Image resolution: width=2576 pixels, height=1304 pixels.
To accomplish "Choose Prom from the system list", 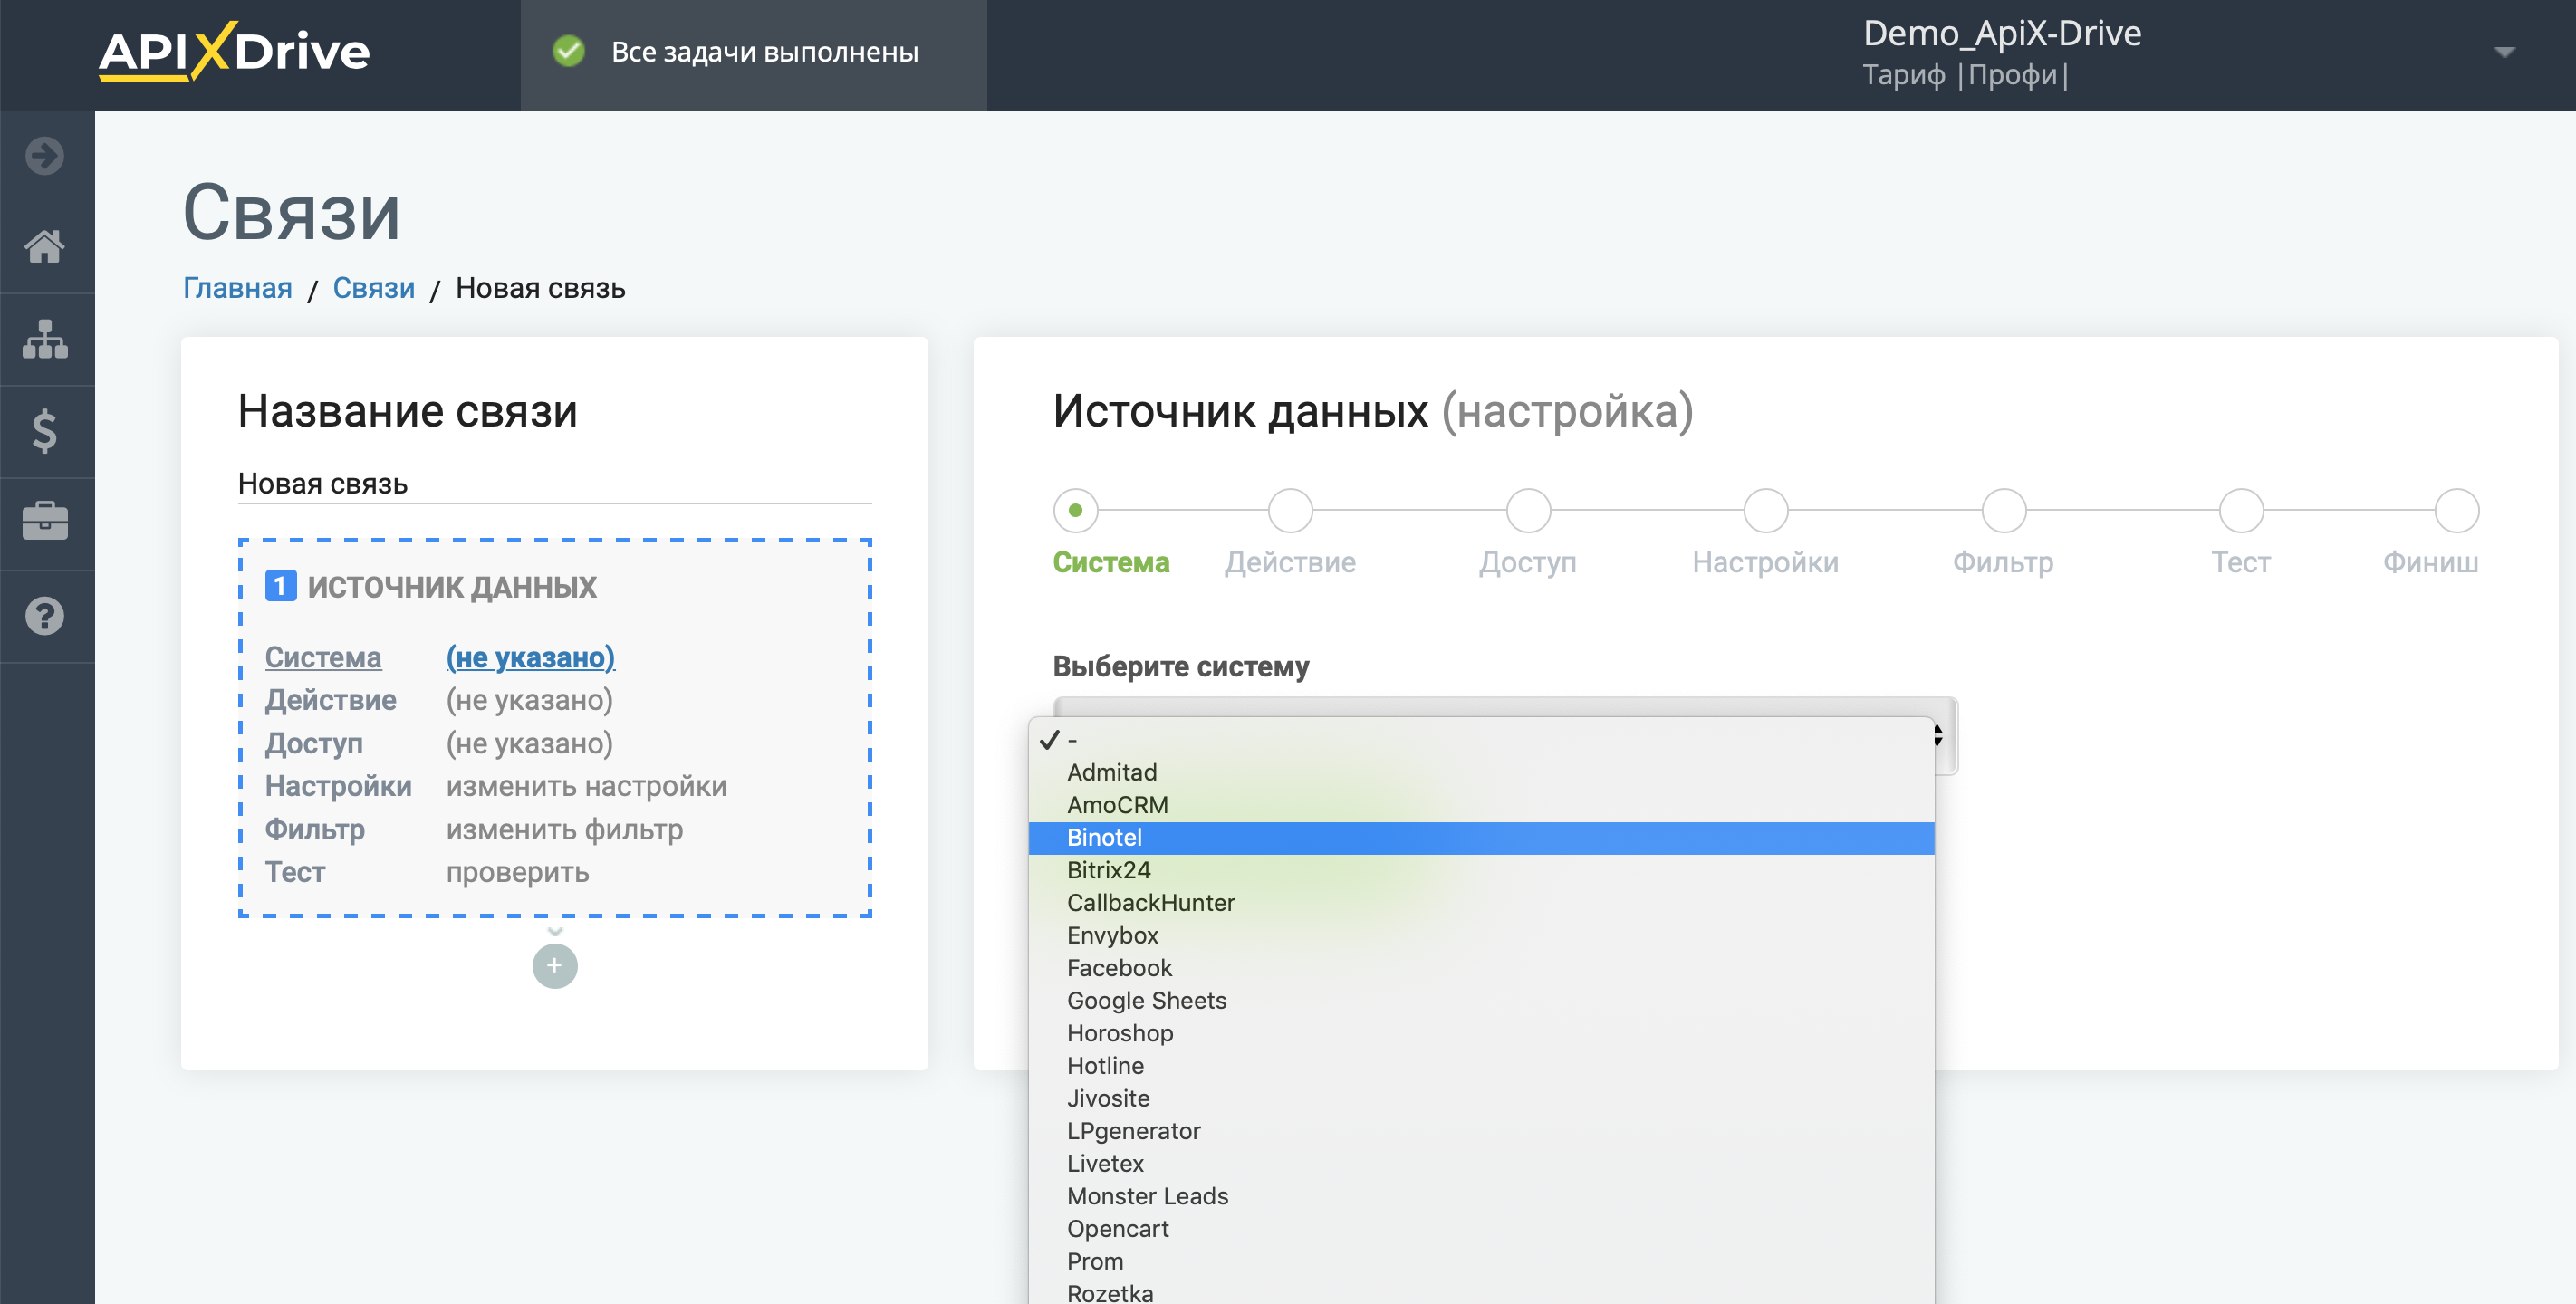I will 1481,1262.
